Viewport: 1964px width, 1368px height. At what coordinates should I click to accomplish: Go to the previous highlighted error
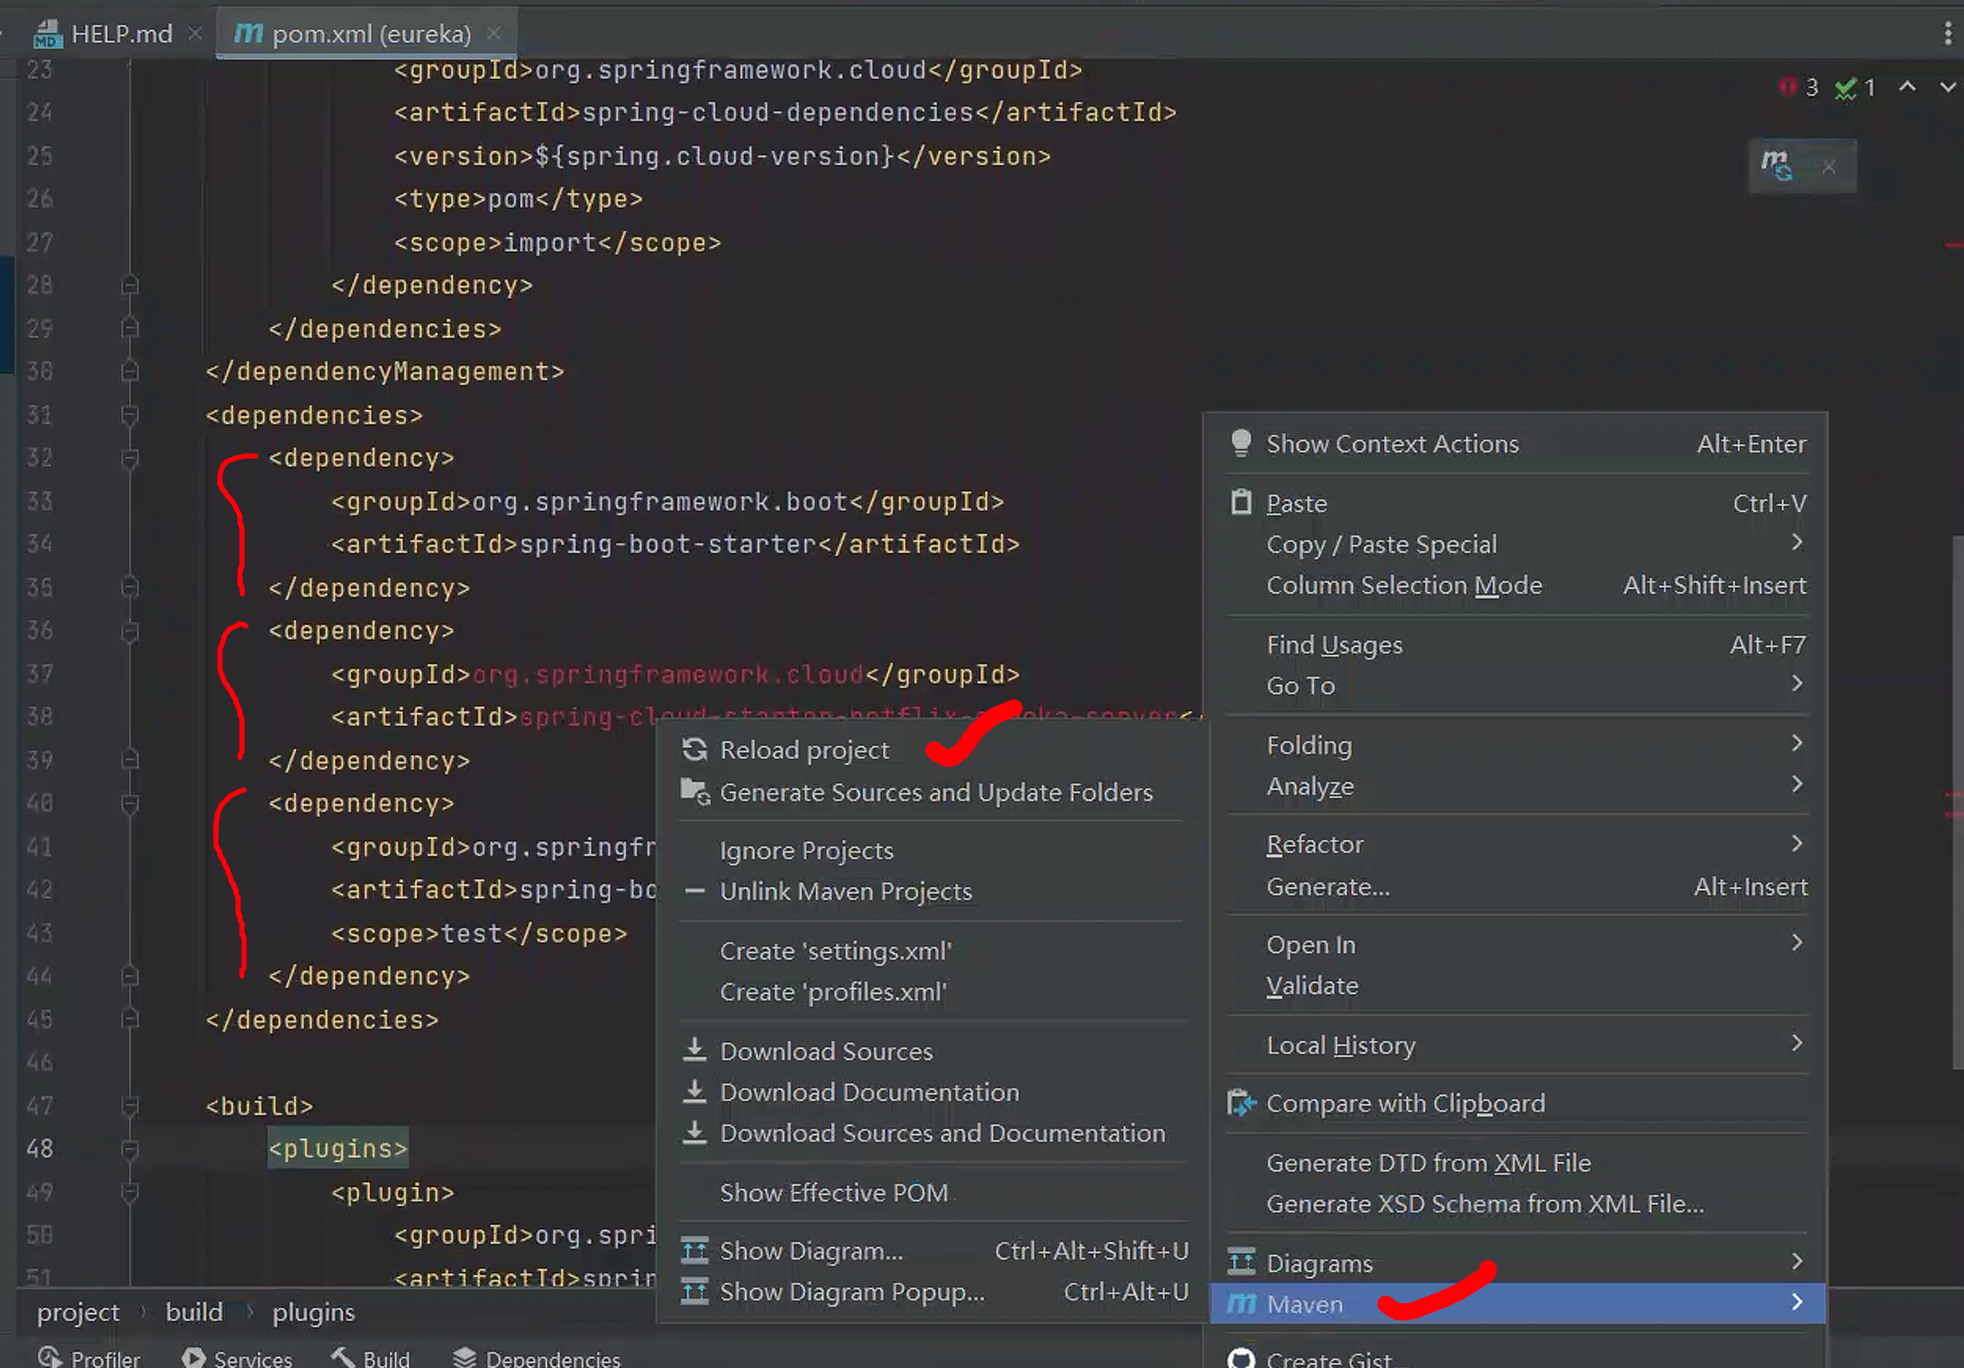point(1907,87)
